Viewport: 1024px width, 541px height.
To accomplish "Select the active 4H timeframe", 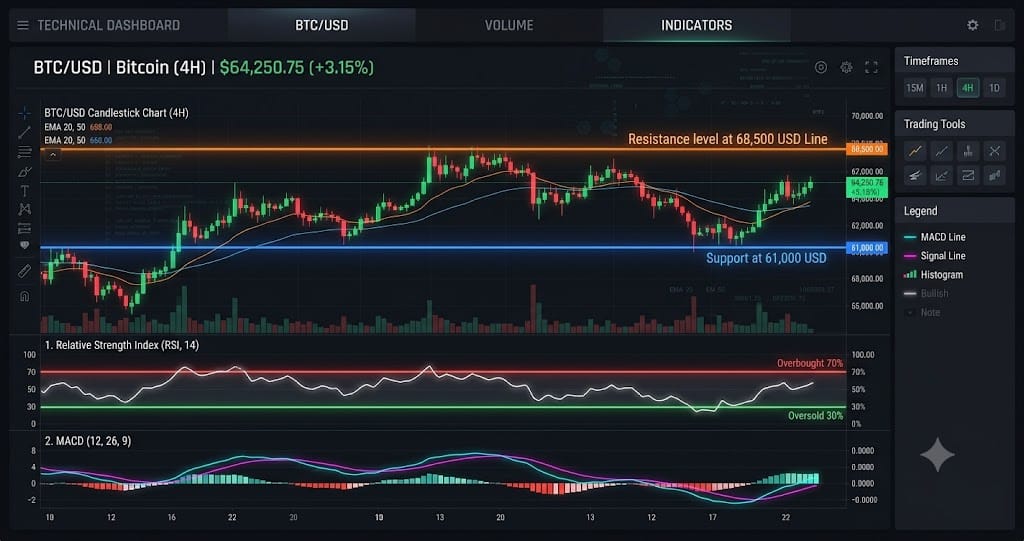I will point(968,88).
